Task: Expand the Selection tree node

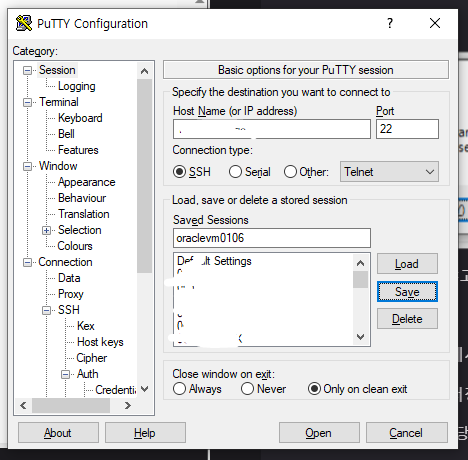Action: point(46,230)
